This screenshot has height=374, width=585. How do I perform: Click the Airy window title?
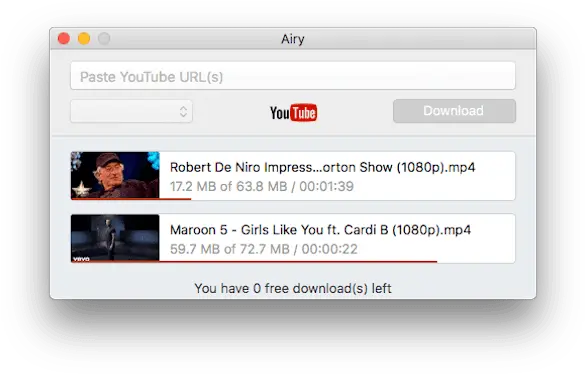pos(293,39)
